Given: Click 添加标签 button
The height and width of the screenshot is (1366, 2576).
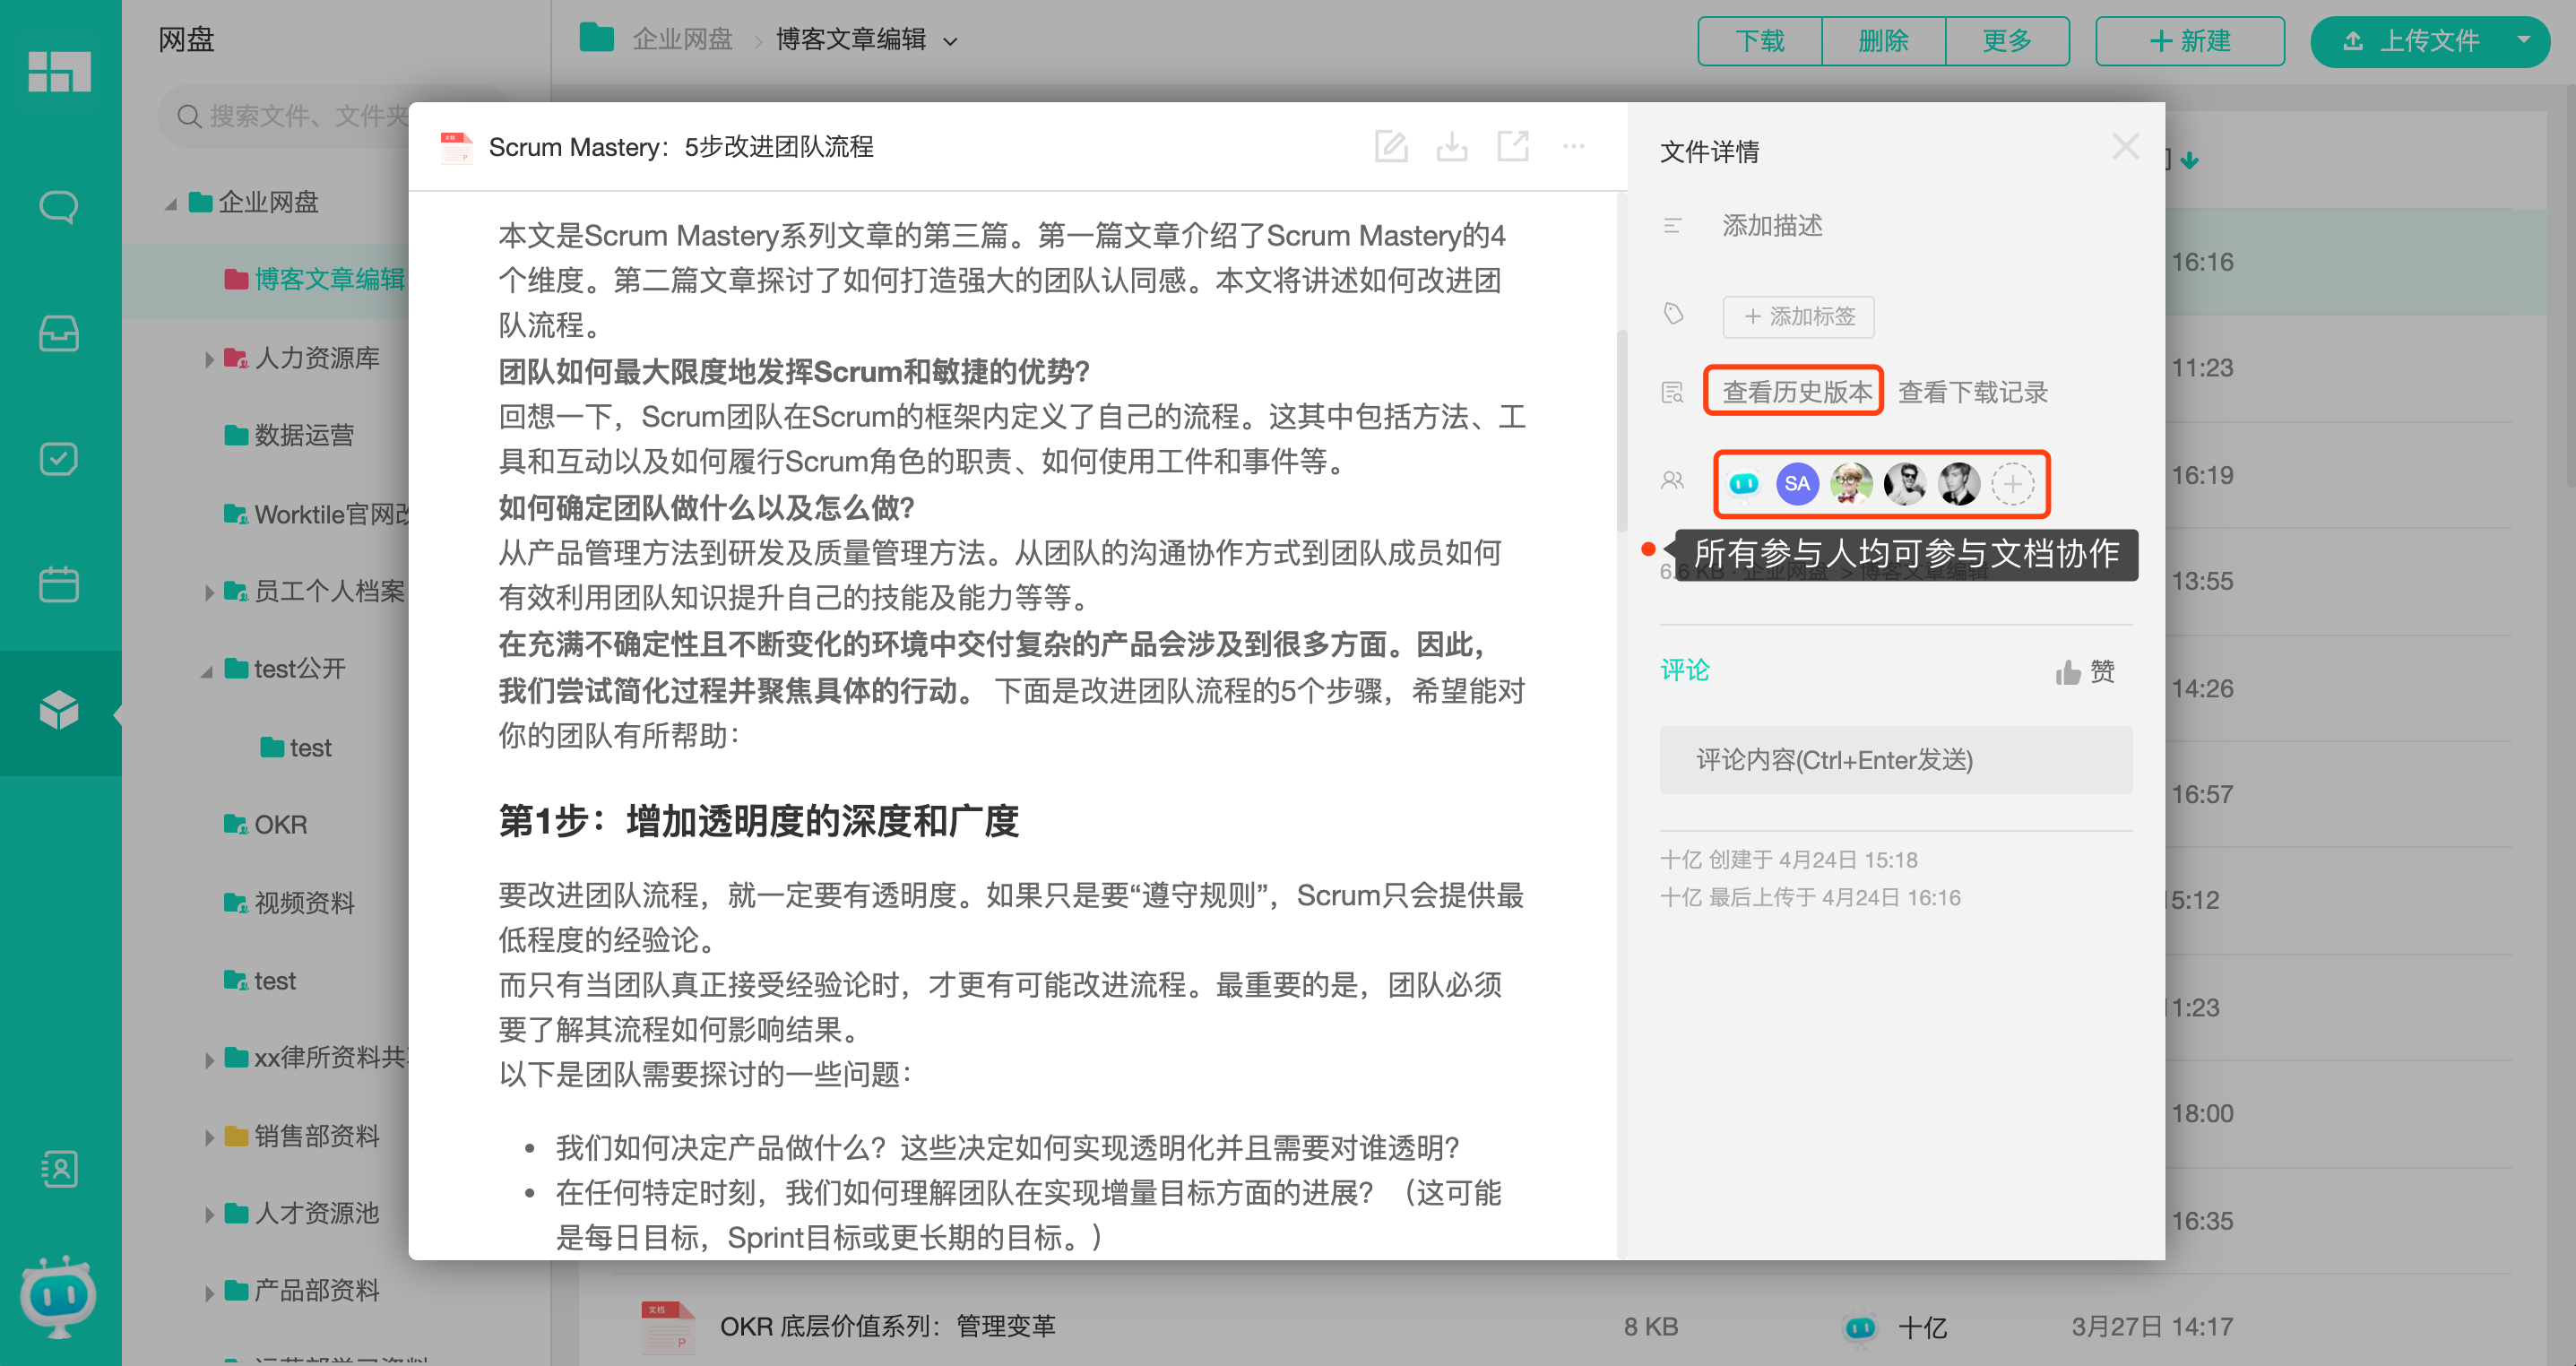Looking at the screenshot, I should [x=1798, y=317].
